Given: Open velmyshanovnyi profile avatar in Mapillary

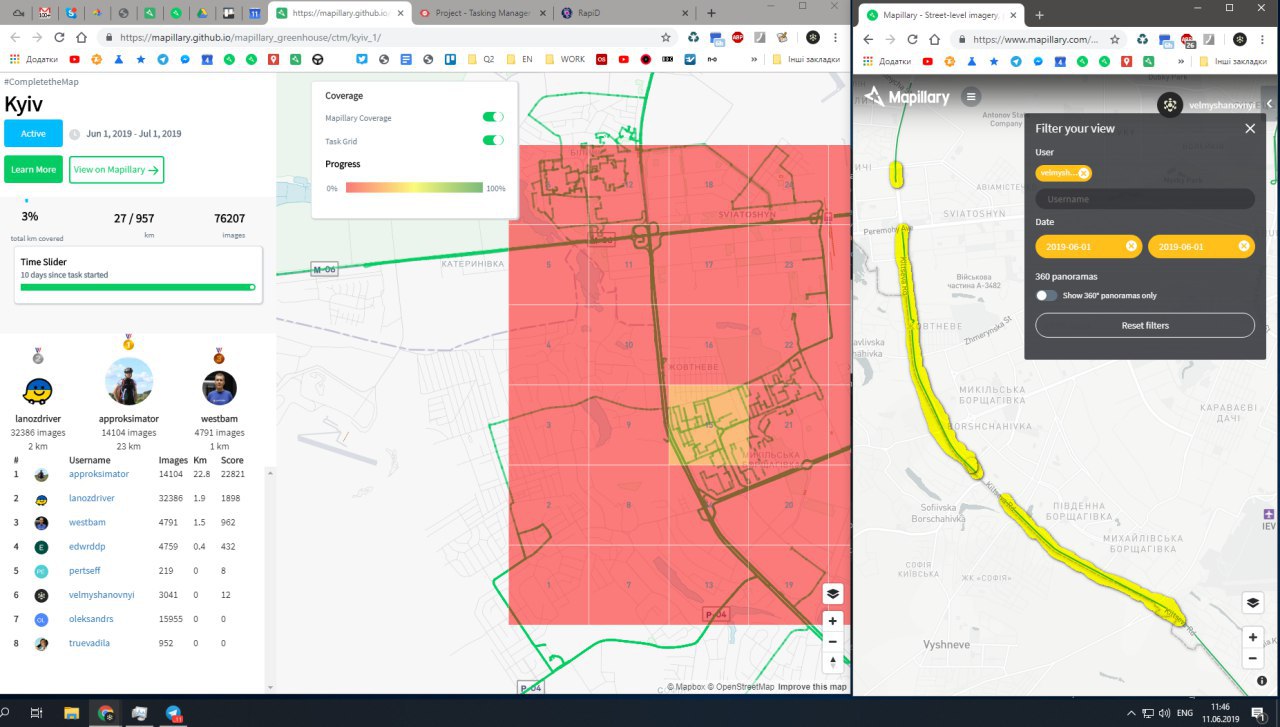Looking at the screenshot, I should [1171, 105].
